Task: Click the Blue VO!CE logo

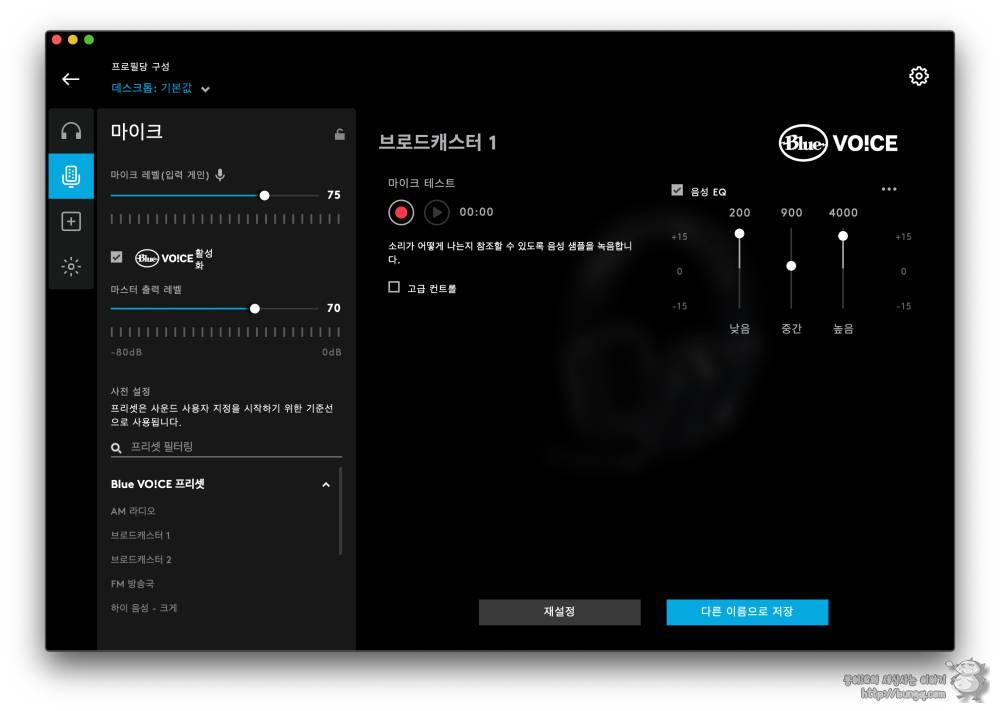Action: click(837, 143)
